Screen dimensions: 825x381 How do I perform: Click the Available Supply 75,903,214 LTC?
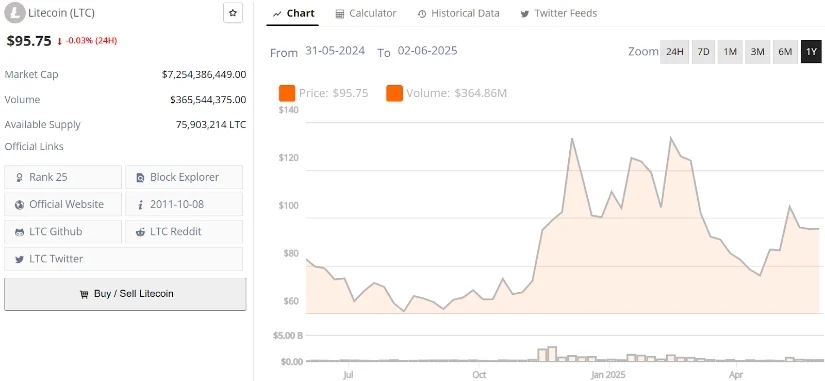tap(211, 125)
